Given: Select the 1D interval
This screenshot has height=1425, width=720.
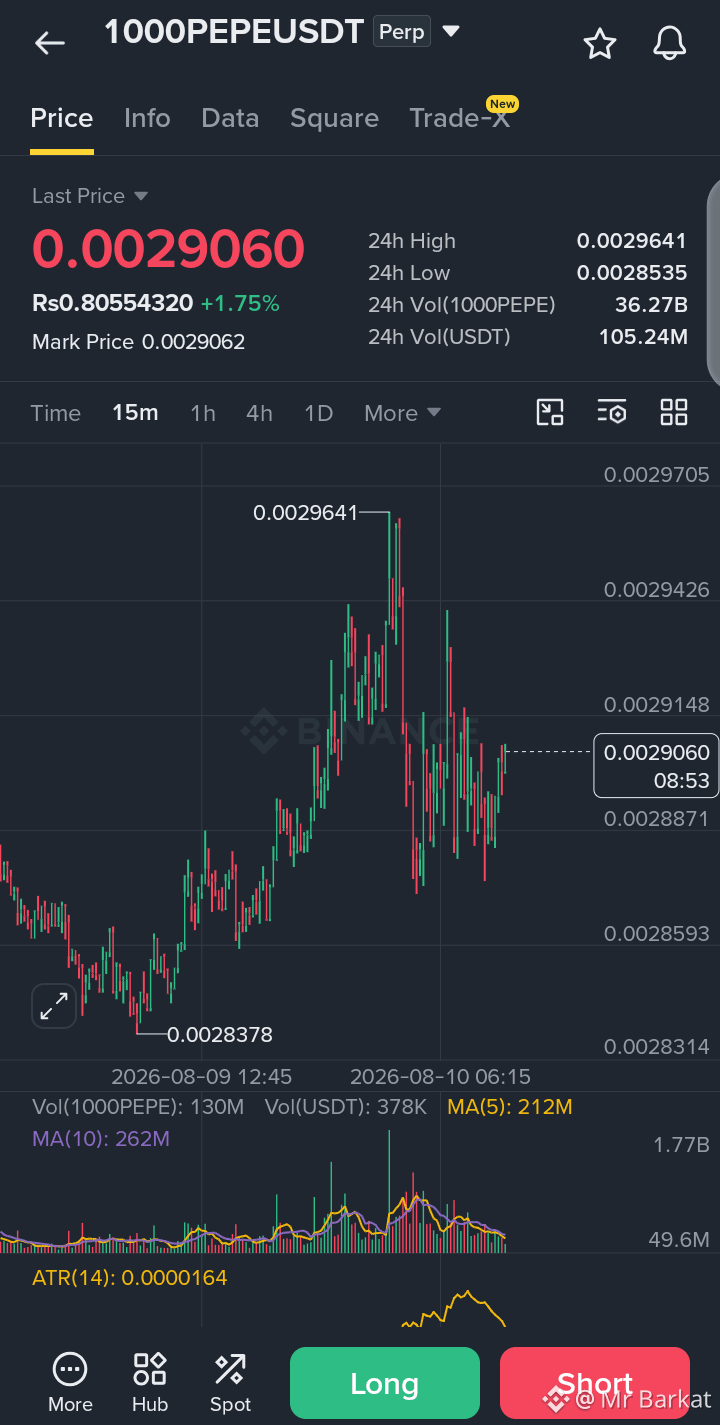Looking at the screenshot, I should point(318,413).
